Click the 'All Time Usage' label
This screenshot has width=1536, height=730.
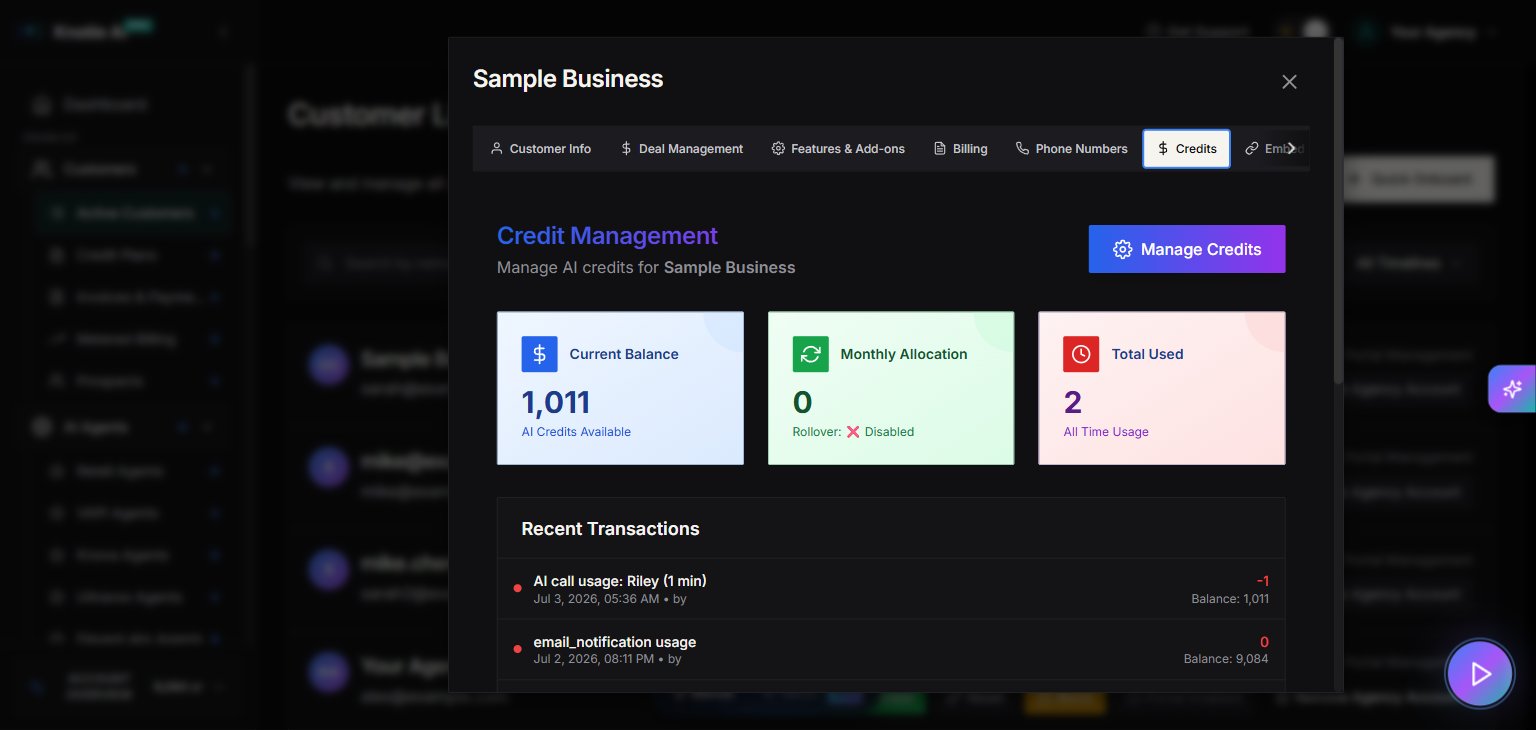coord(1106,432)
